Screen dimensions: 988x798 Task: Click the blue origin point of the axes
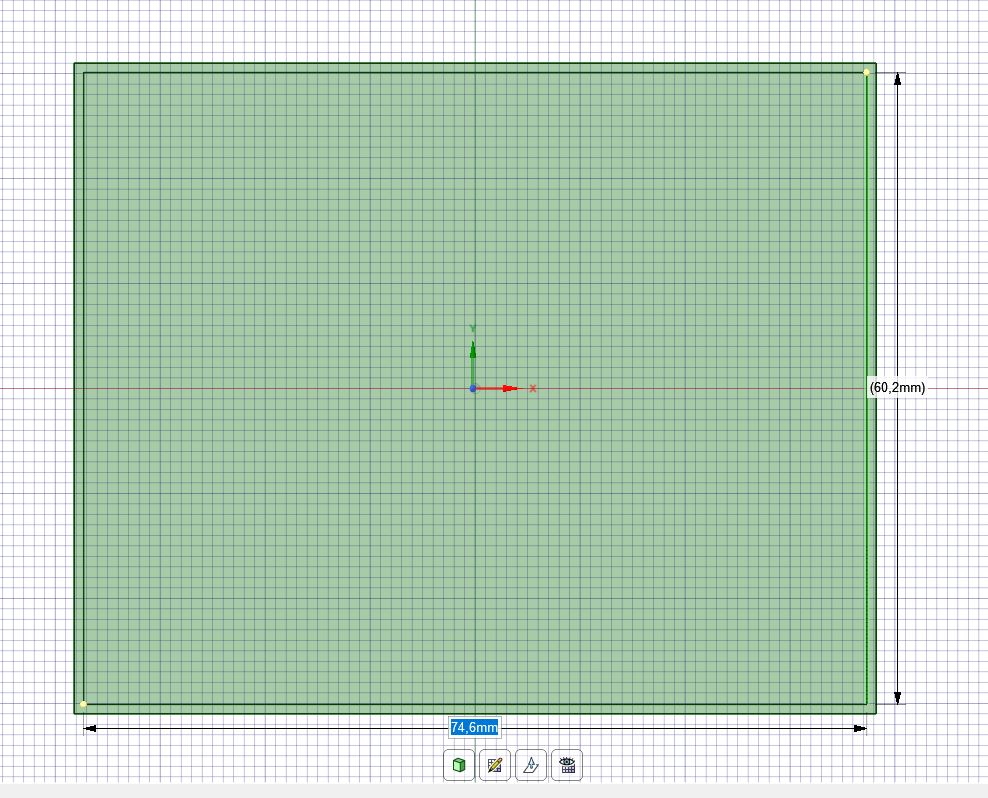[x=473, y=388]
